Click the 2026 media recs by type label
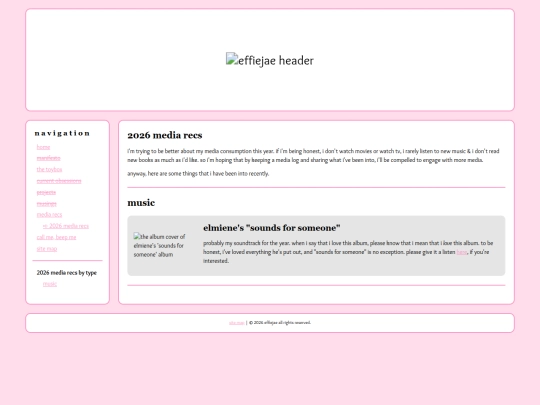The image size is (540, 405). (x=66, y=272)
